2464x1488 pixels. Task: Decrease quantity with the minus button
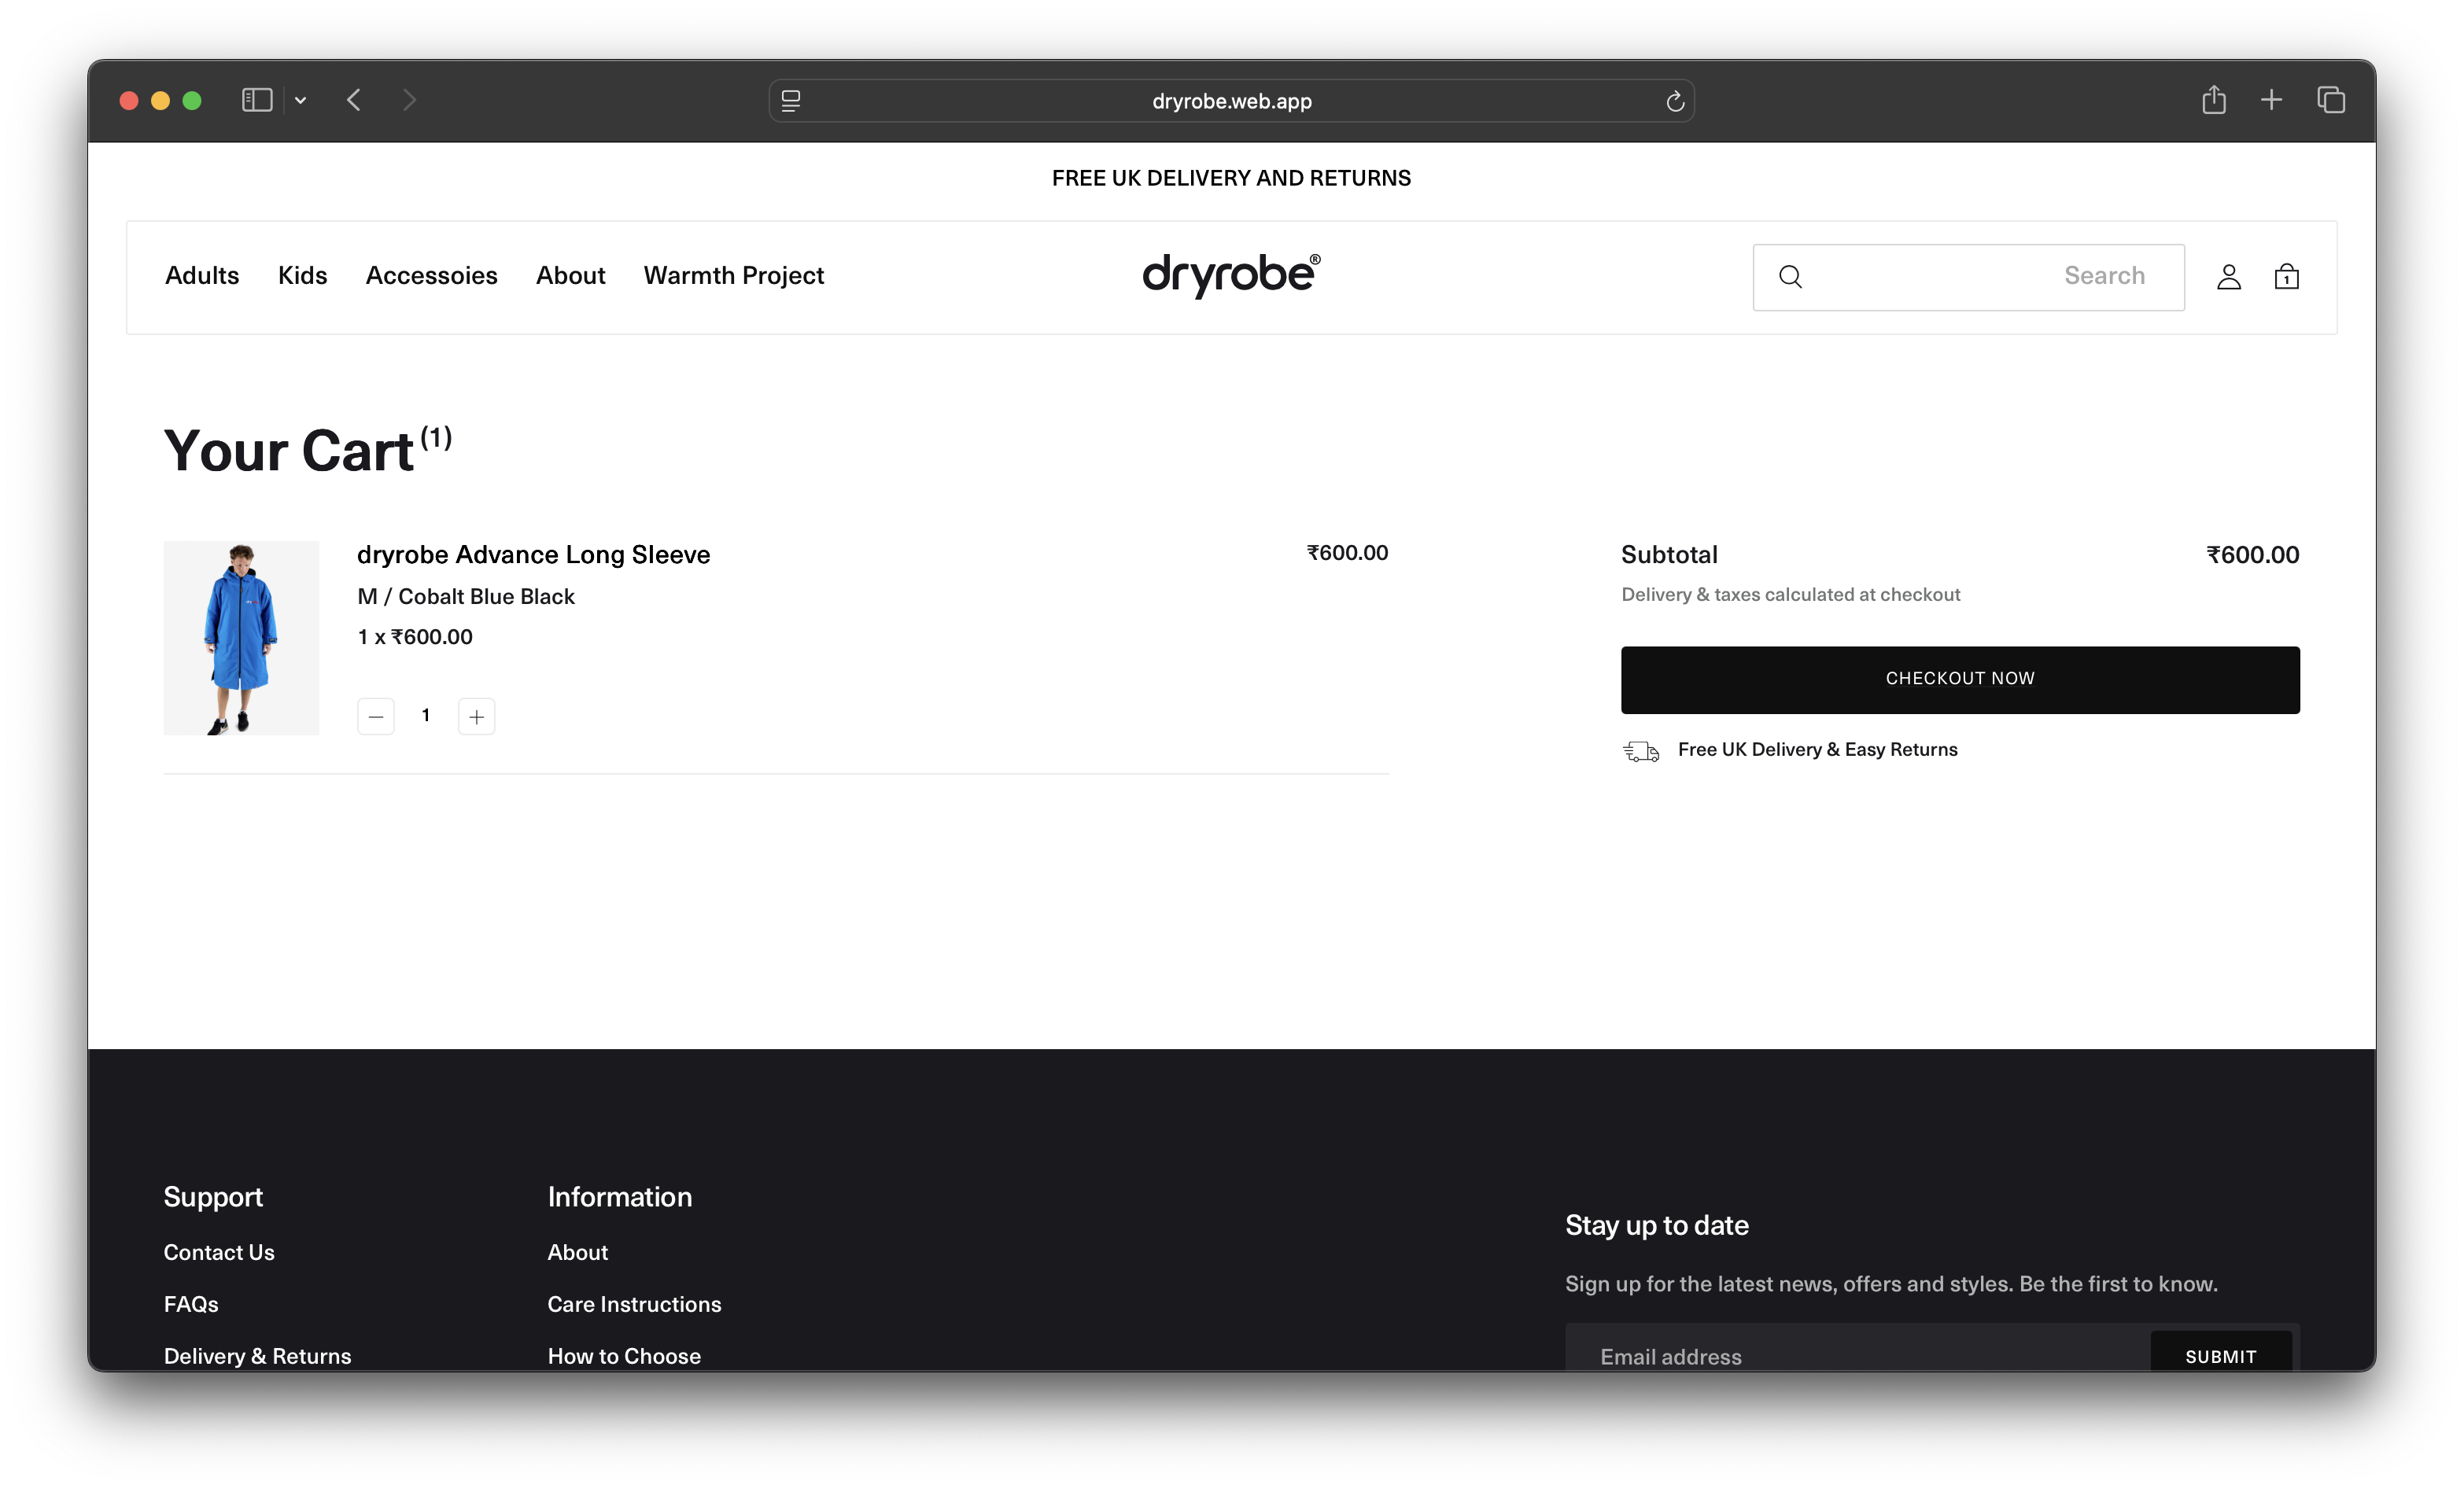(376, 716)
